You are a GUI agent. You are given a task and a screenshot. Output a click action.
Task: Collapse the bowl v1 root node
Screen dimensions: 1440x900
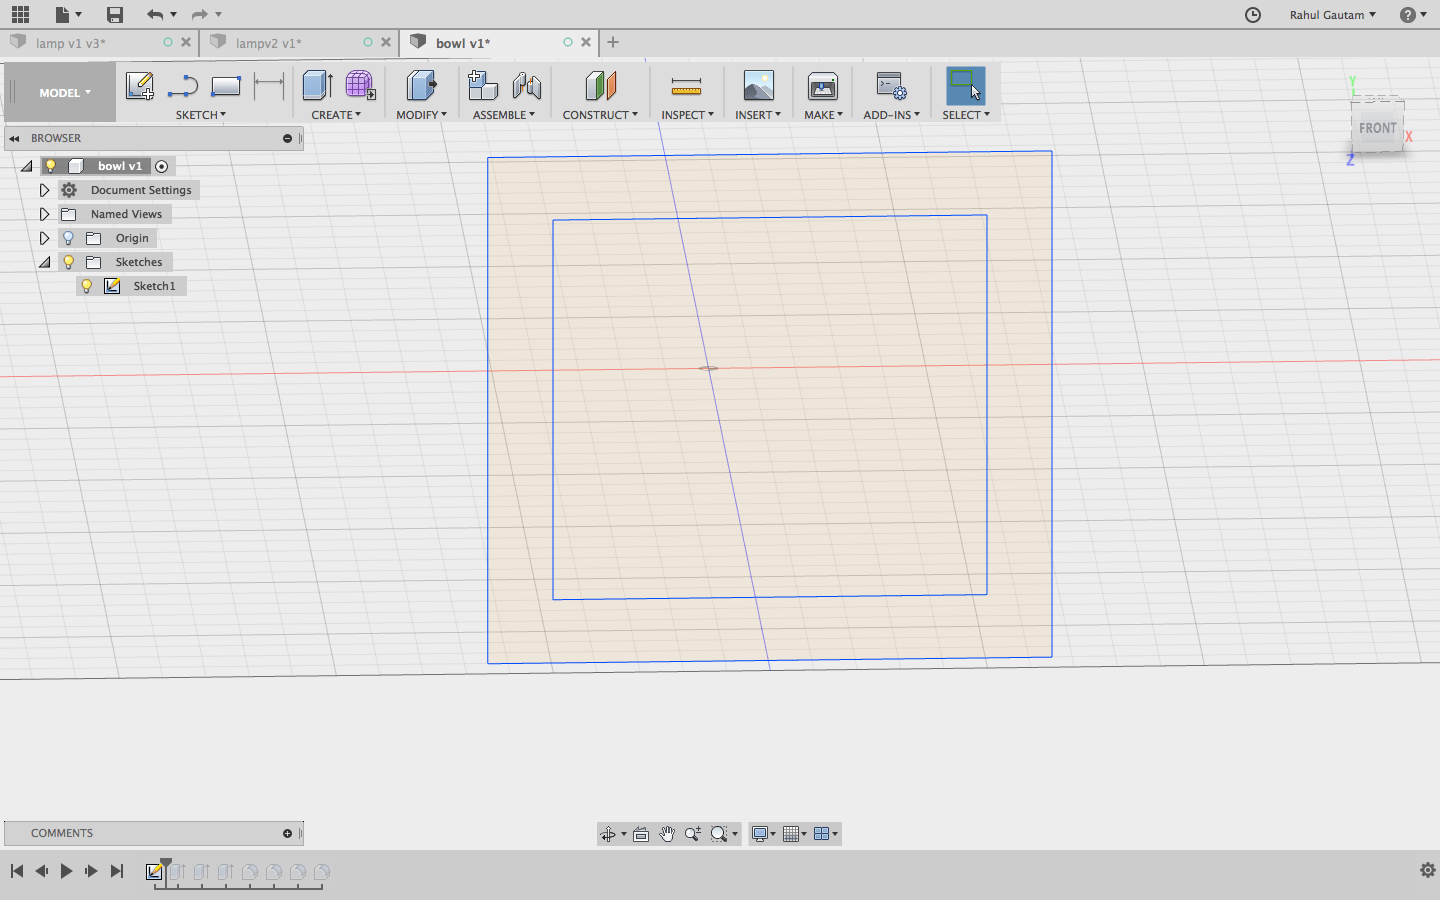[x=27, y=166]
